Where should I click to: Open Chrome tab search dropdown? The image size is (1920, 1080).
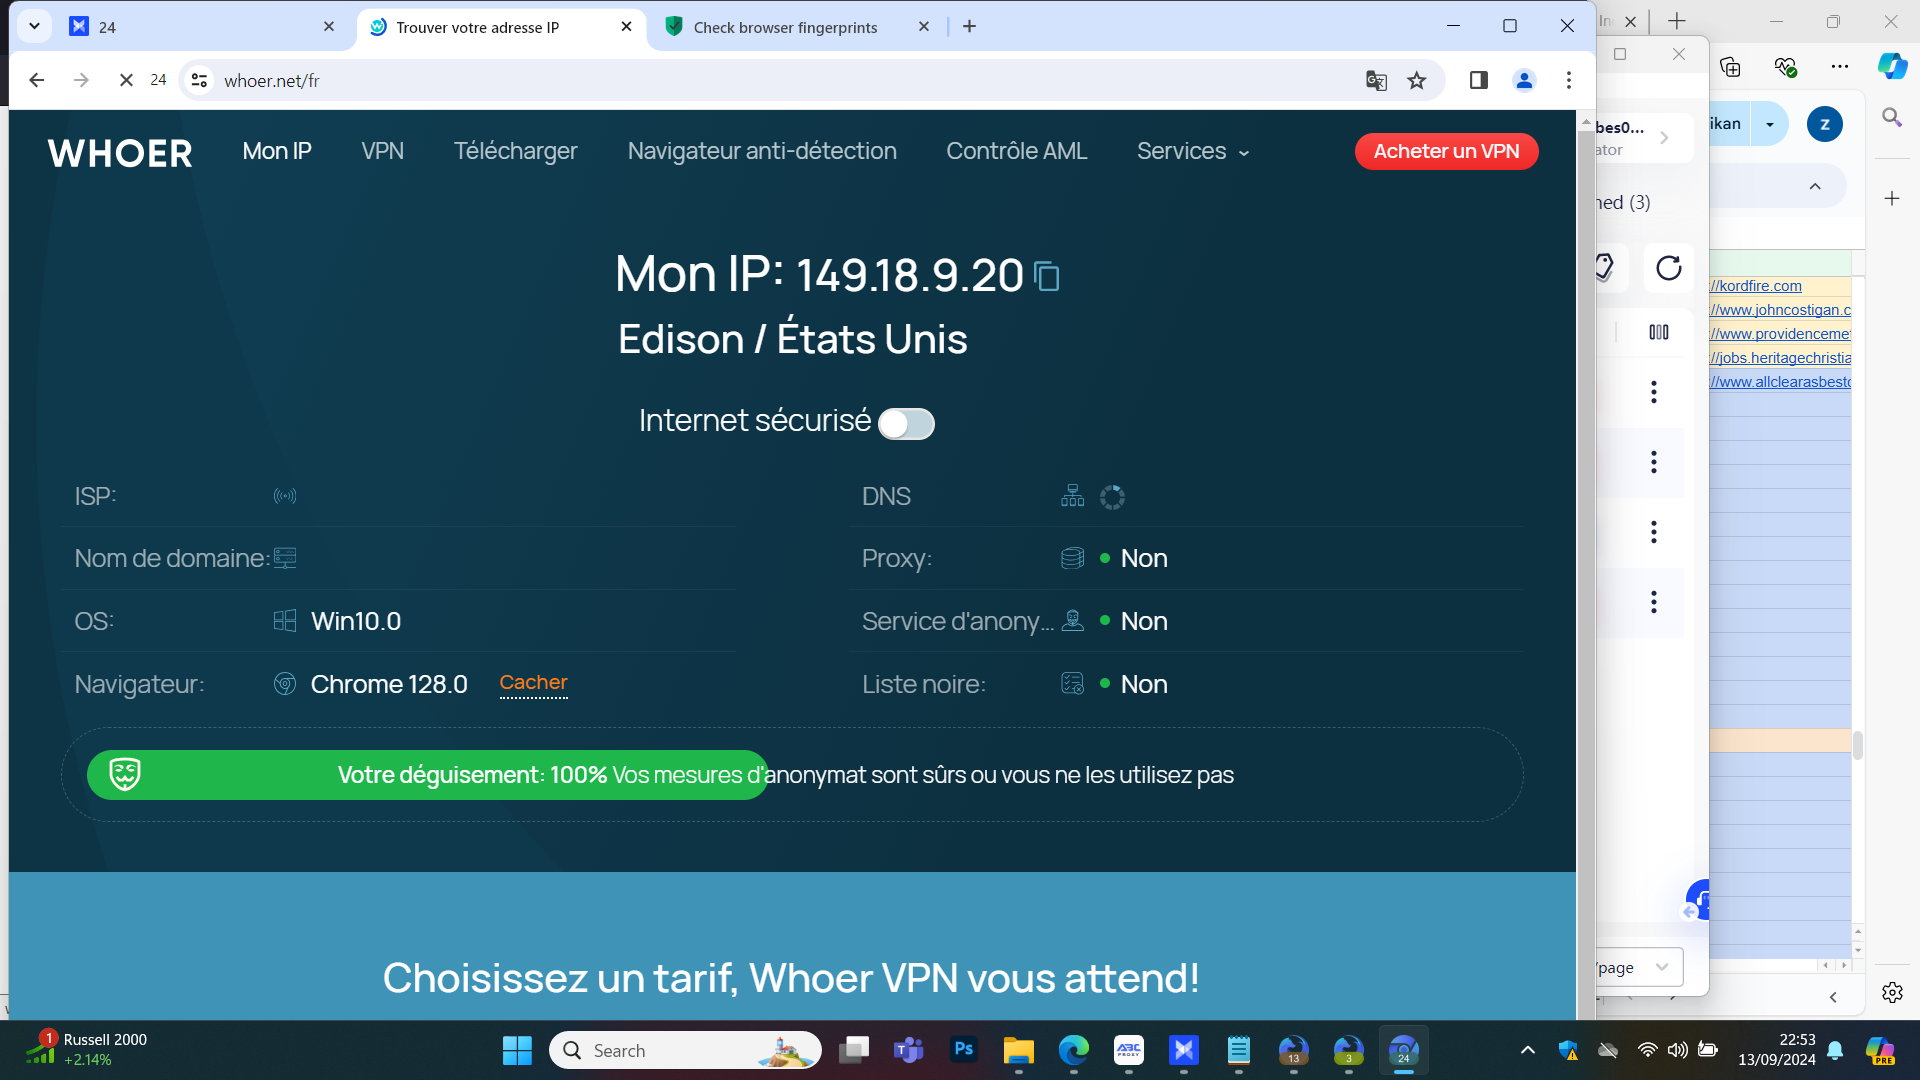click(x=34, y=27)
